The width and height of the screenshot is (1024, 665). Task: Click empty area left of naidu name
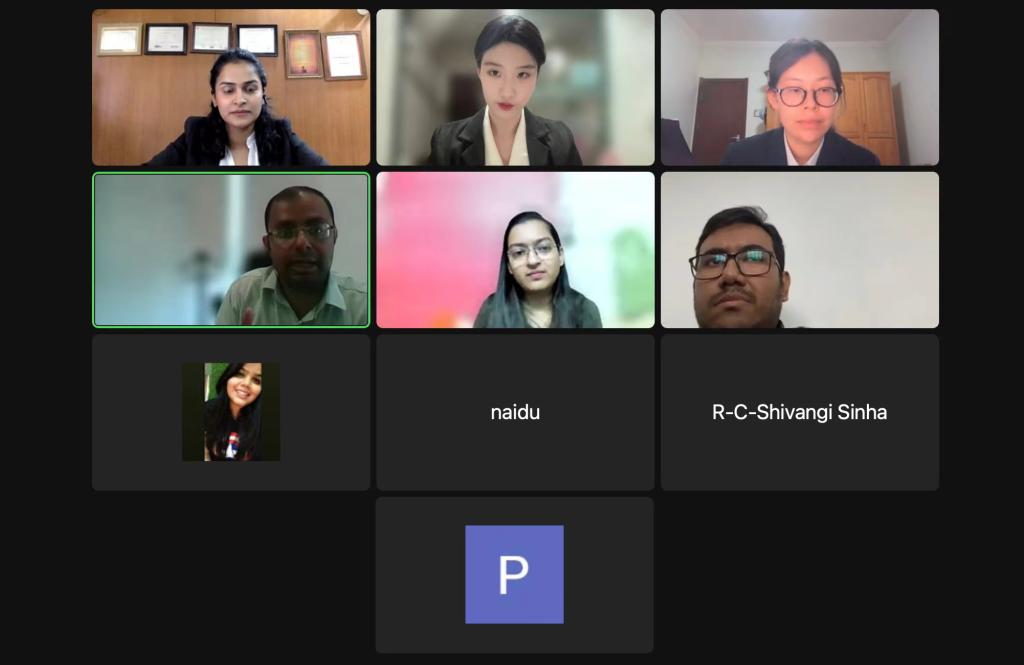click(x=431, y=412)
